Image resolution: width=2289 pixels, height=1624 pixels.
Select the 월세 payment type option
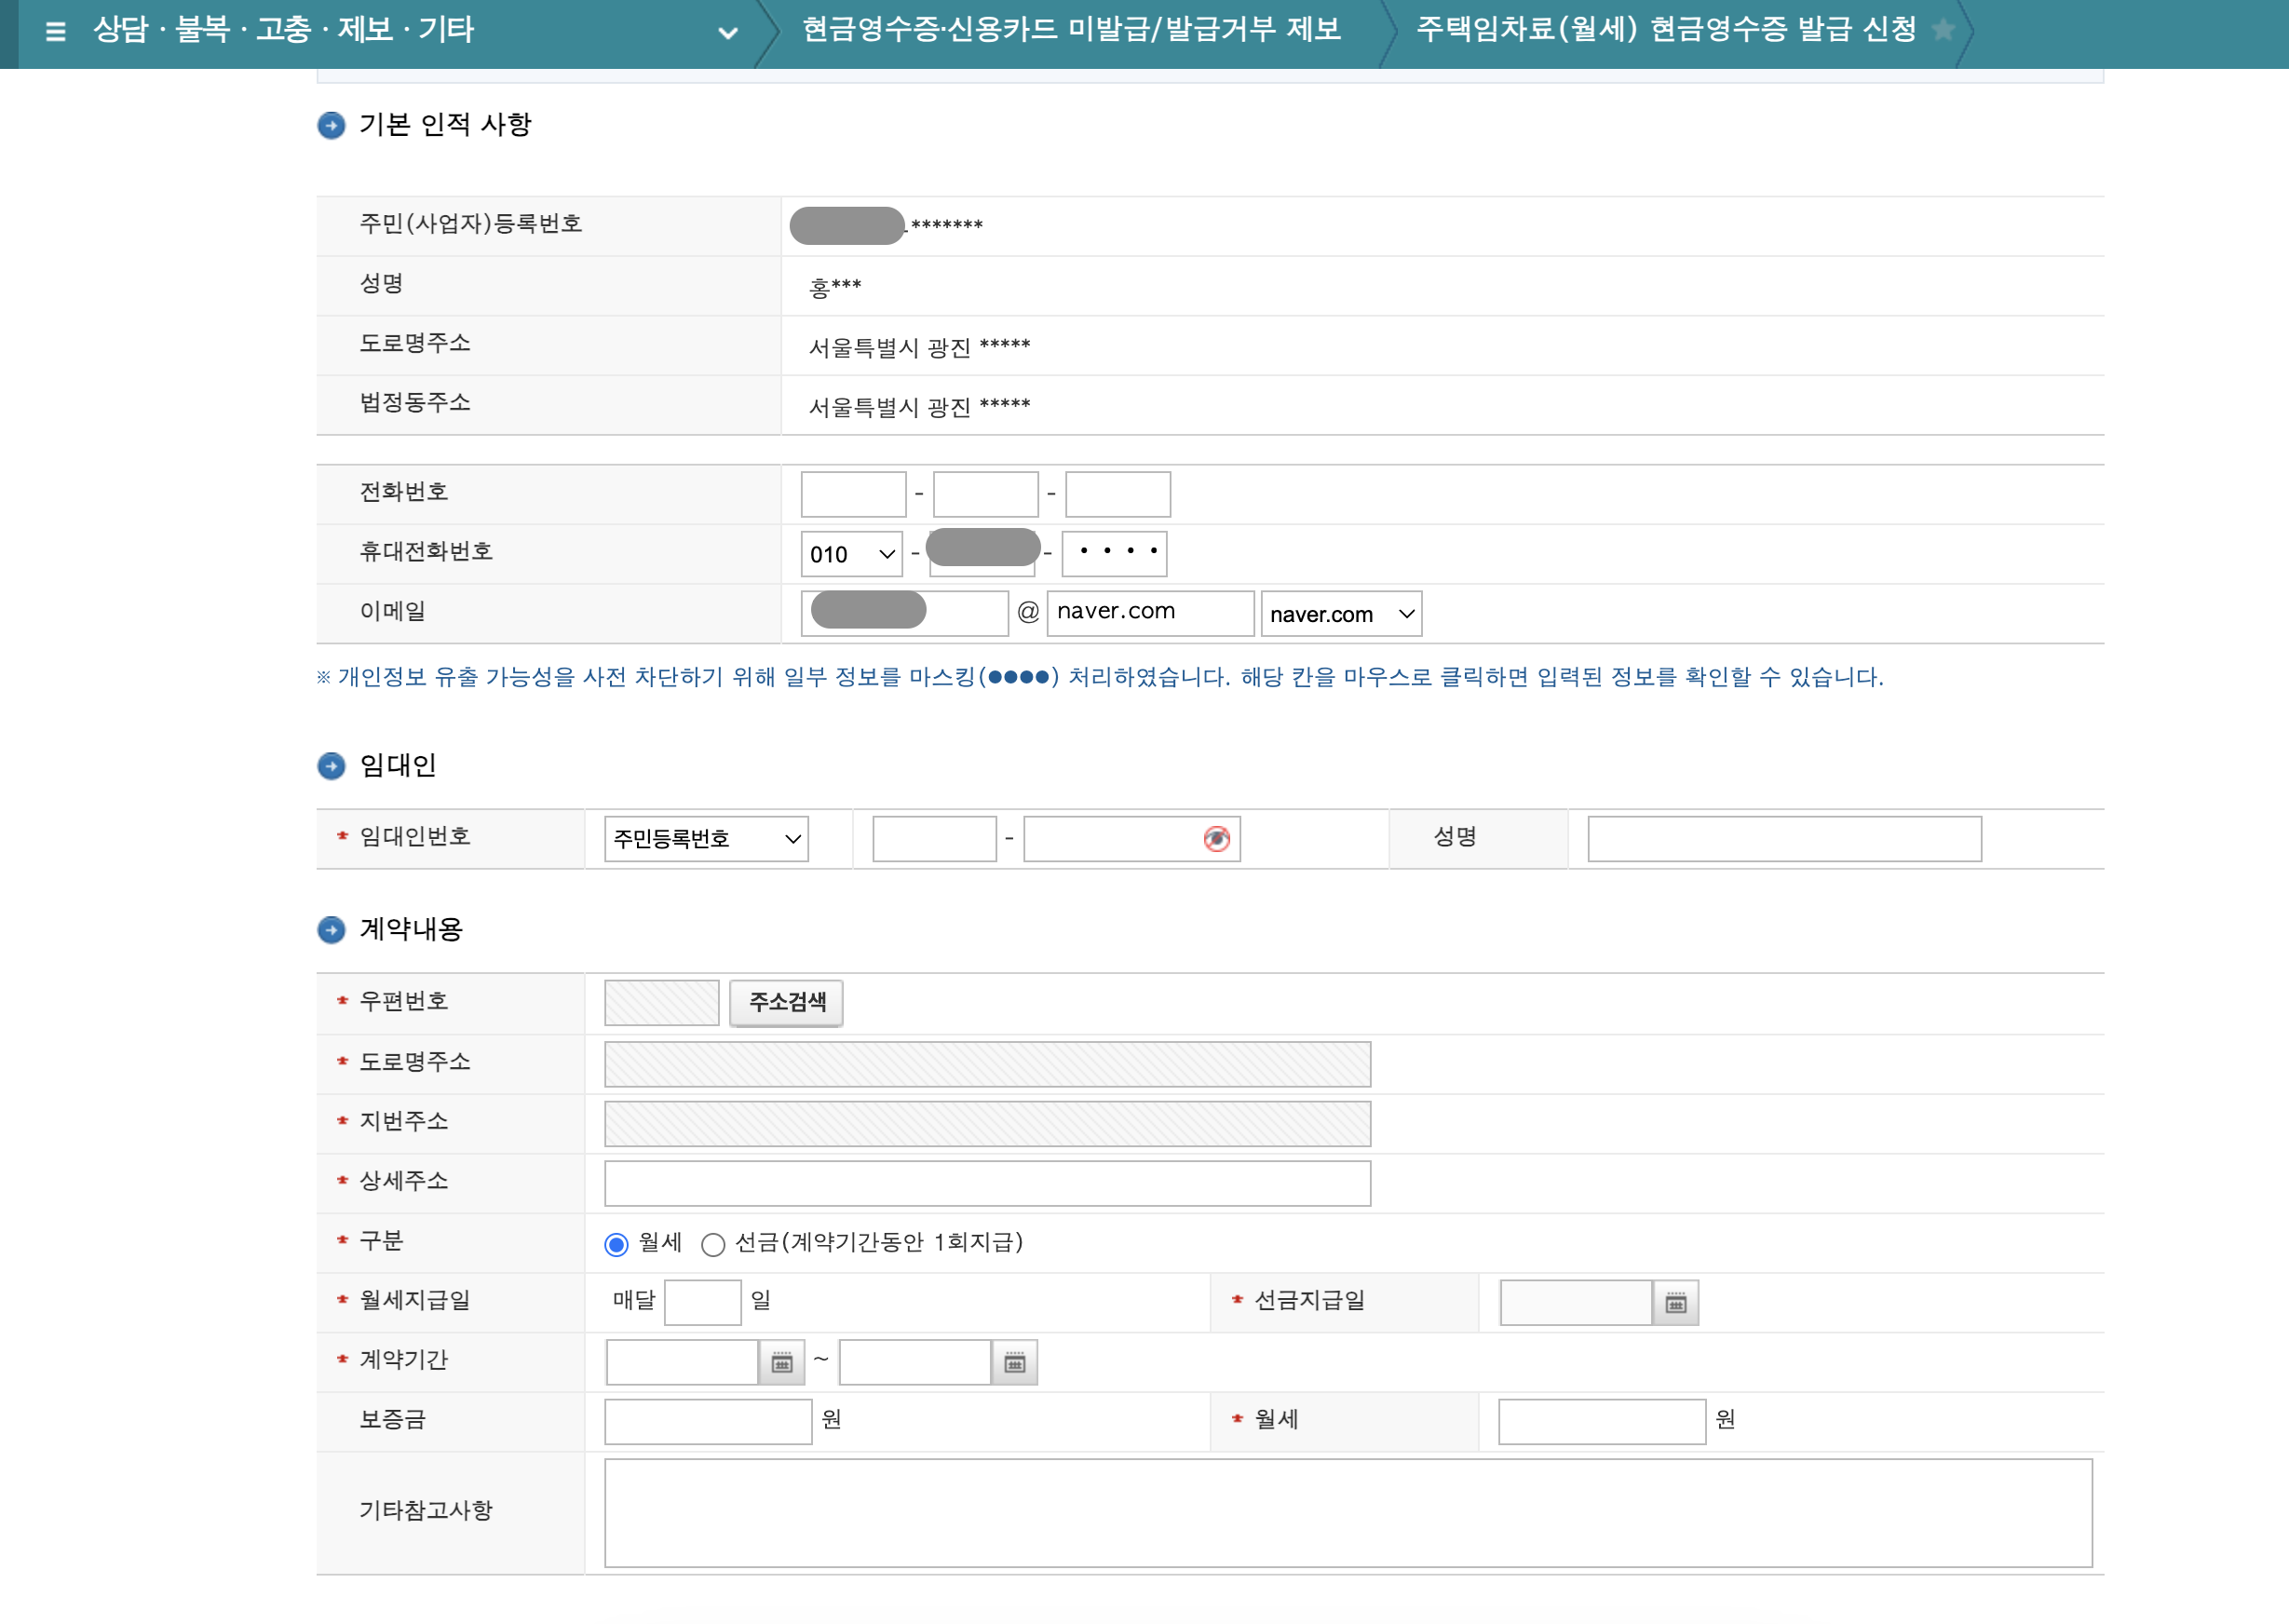[x=616, y=1244]
